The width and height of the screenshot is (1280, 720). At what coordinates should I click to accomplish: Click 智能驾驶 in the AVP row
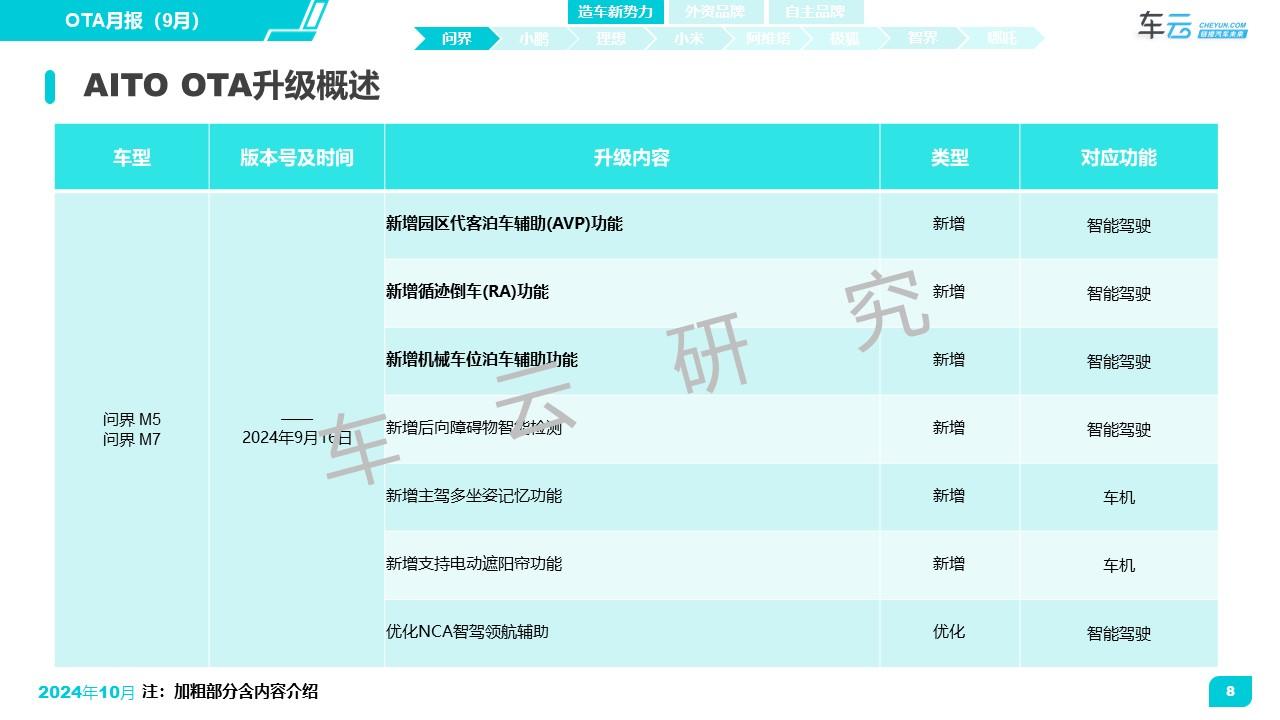coord(1119,226)
